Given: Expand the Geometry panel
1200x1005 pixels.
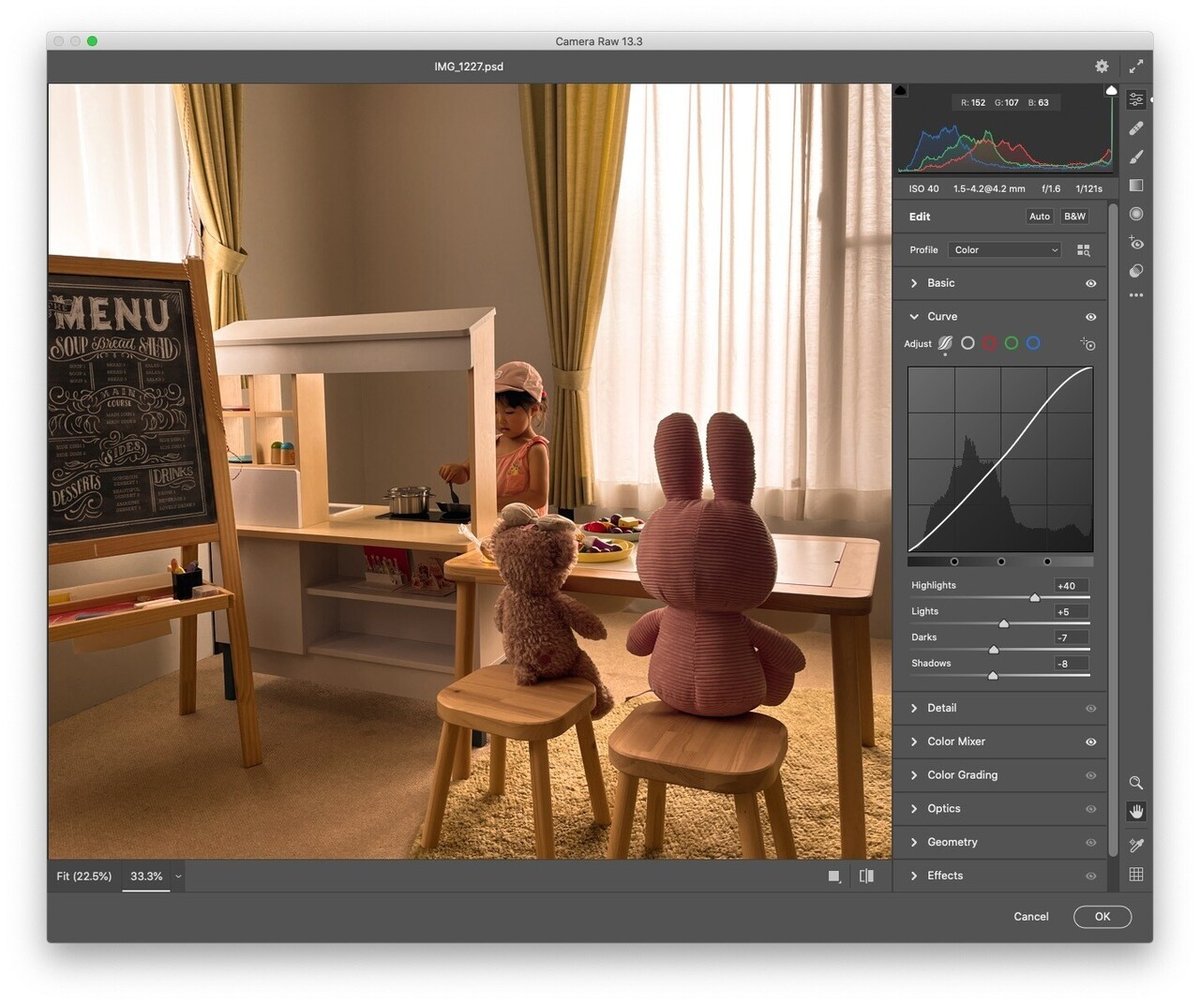Looking at the screenshot, I should tap(913, 842).
